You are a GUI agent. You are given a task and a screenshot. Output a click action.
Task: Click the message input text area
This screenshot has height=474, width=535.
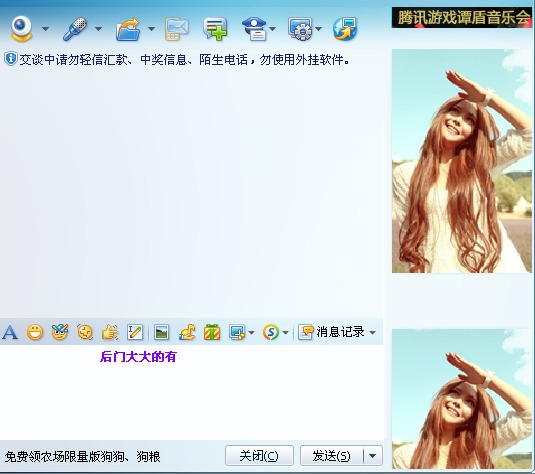191,392
